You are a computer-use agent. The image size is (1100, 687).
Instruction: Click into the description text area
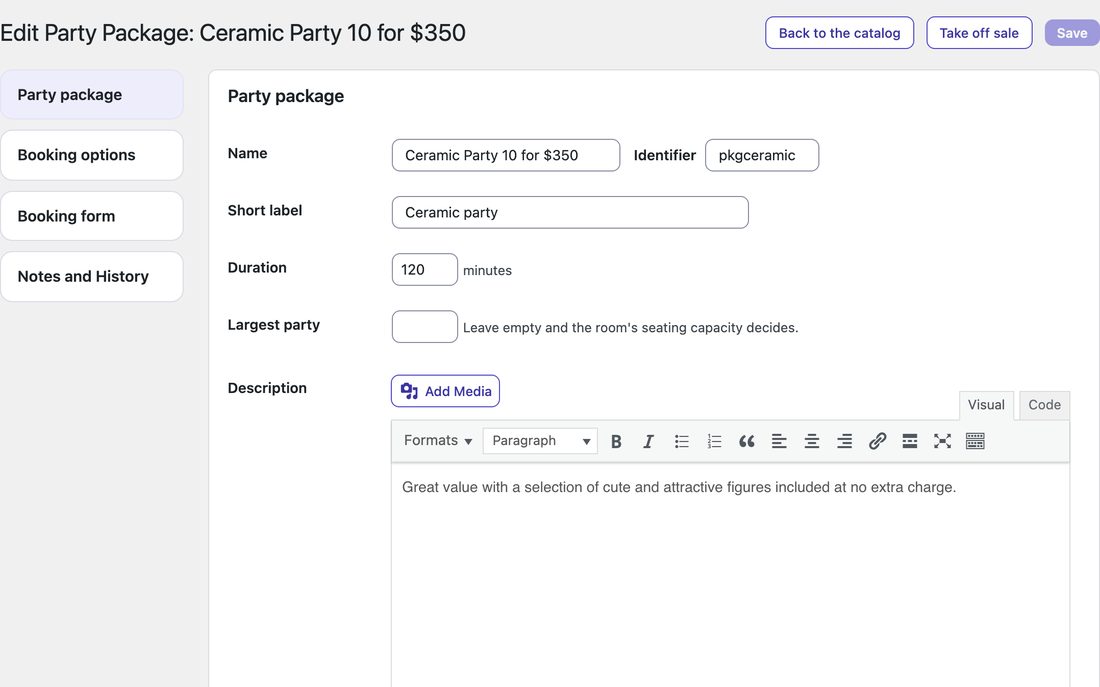pos(730,575)
